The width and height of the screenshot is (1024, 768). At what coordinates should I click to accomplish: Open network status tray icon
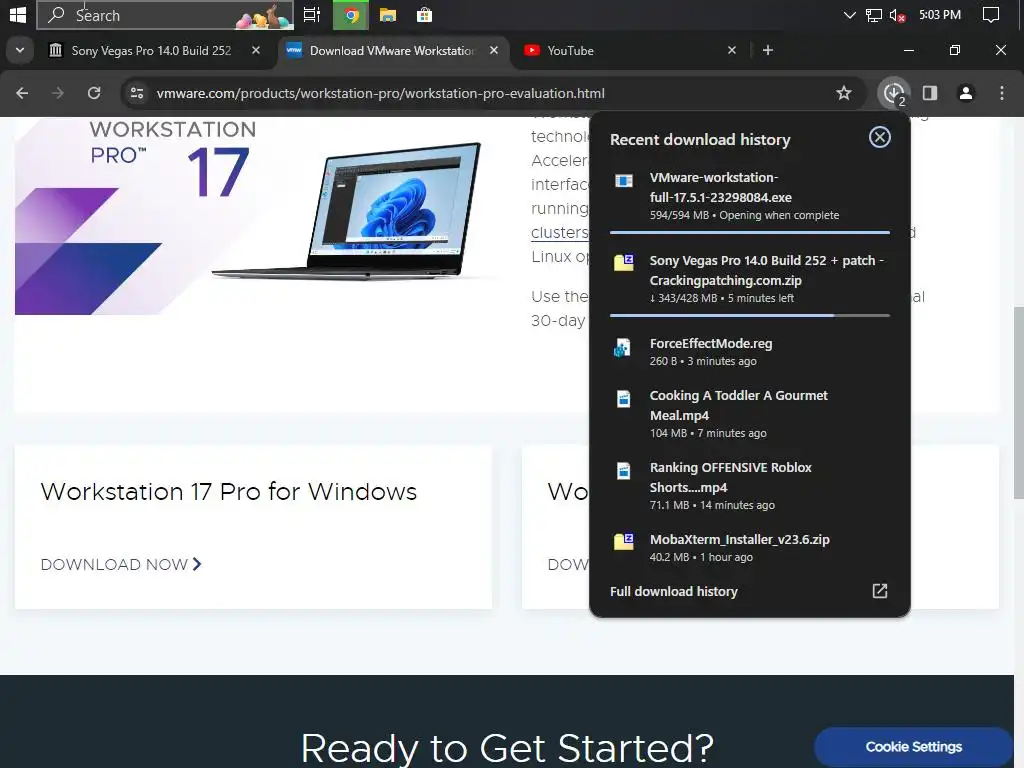pyautogui.click(x=873, y=15)
